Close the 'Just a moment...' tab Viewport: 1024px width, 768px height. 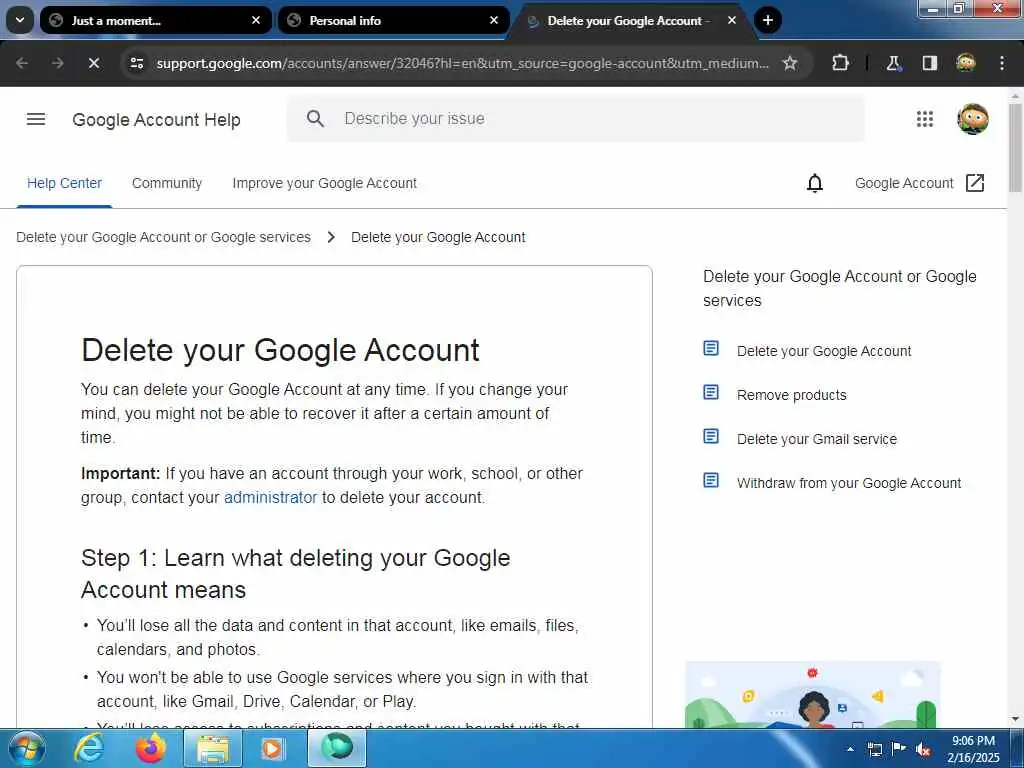[x=256, y=20]
